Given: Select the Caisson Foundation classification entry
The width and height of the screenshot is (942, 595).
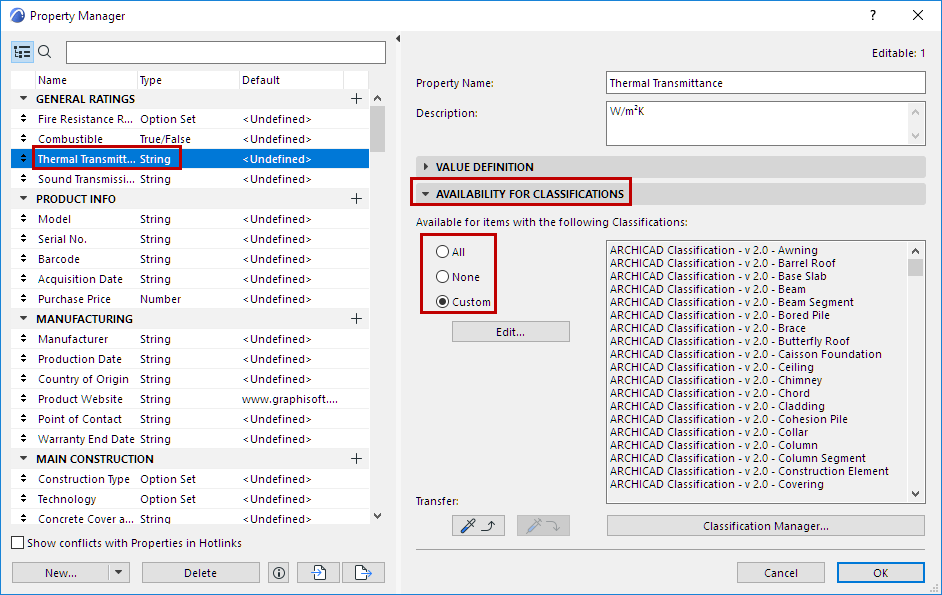Looking at the screenshot, I should click(746, 354).
